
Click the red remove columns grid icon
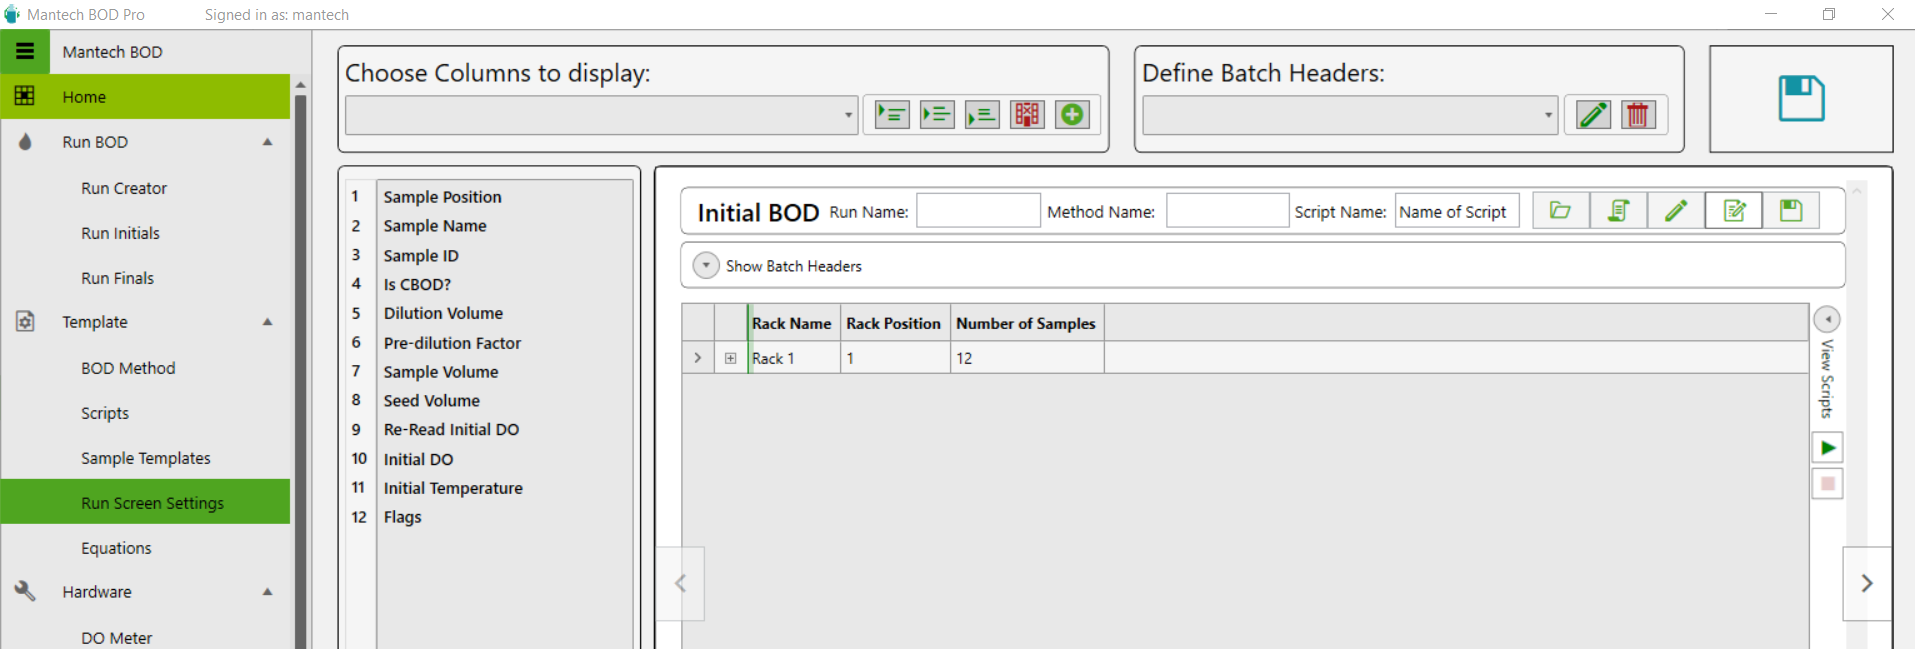click(1027, 115)
